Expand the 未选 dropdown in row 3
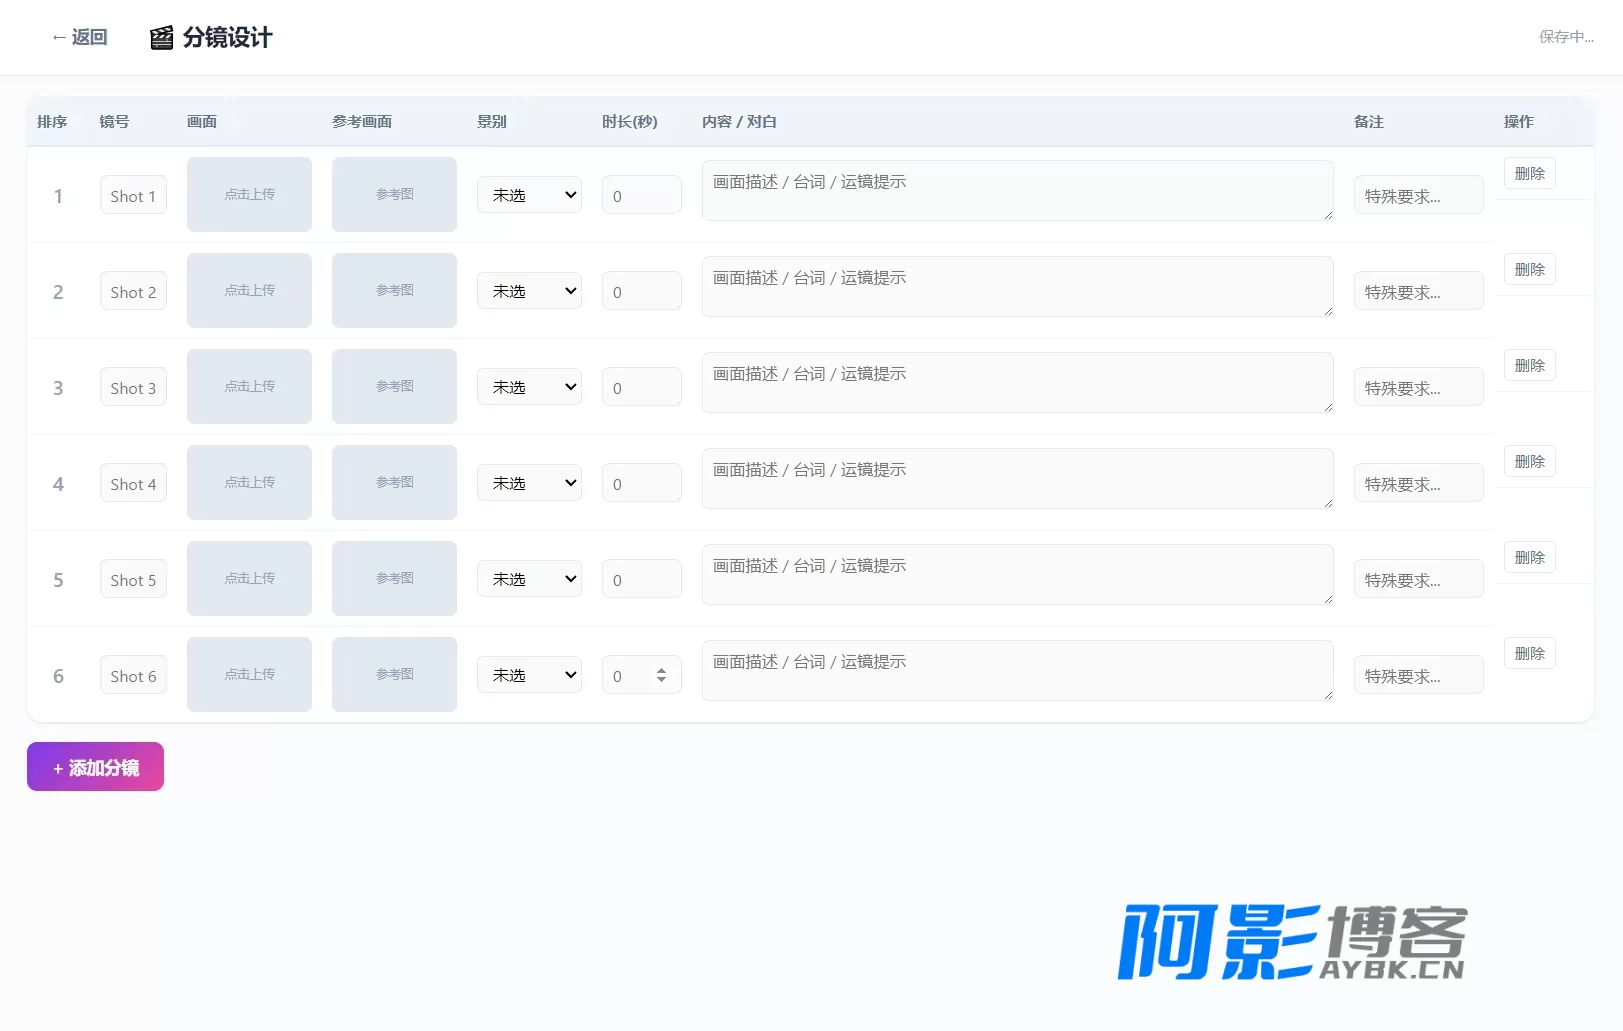The height and width of the screenshot is (1031, 1623). [x=529, y=386]
